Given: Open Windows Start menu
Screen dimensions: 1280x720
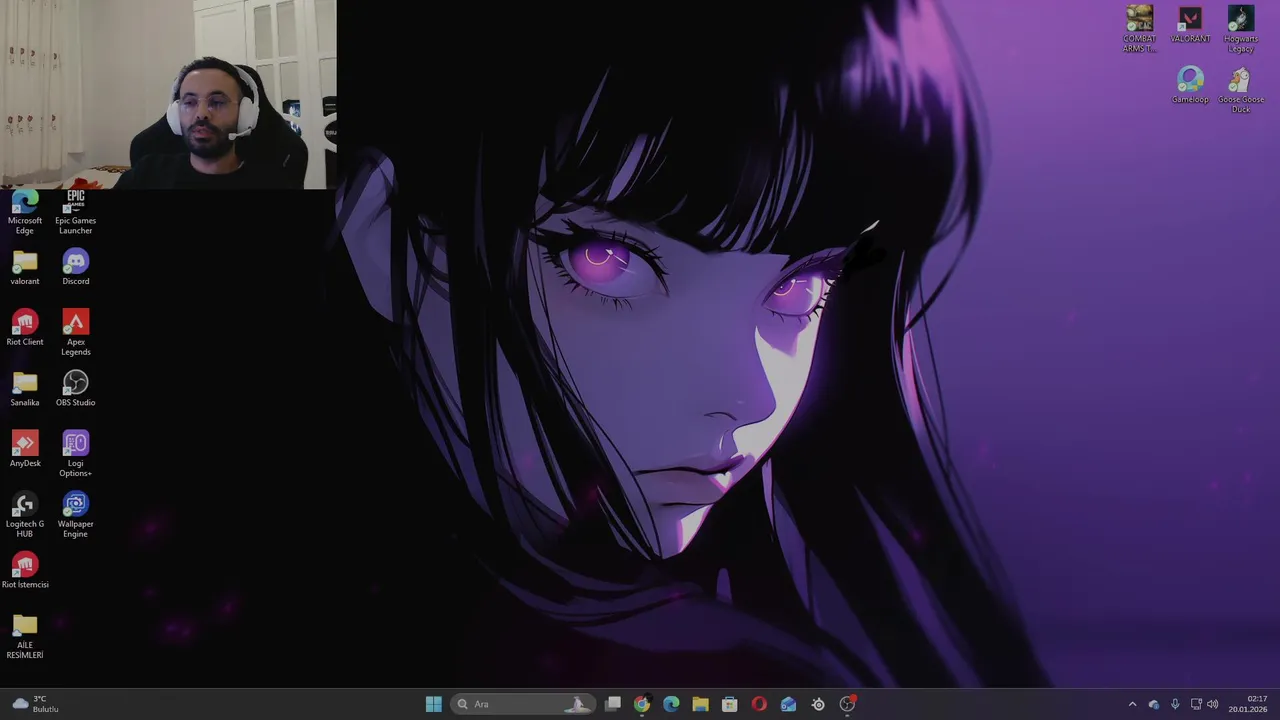Looking at the screenshot, I should coord(434,704).
